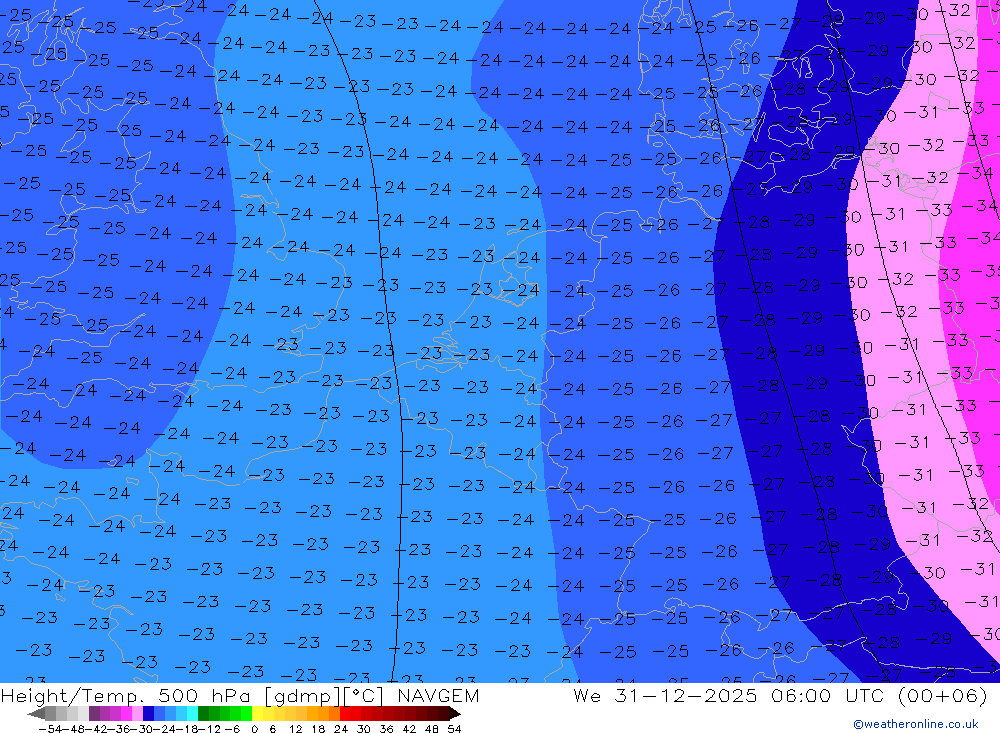Click the dark maroon right arrow tip of legend
Screen dimensions: 1000x733
coord(455,713)
